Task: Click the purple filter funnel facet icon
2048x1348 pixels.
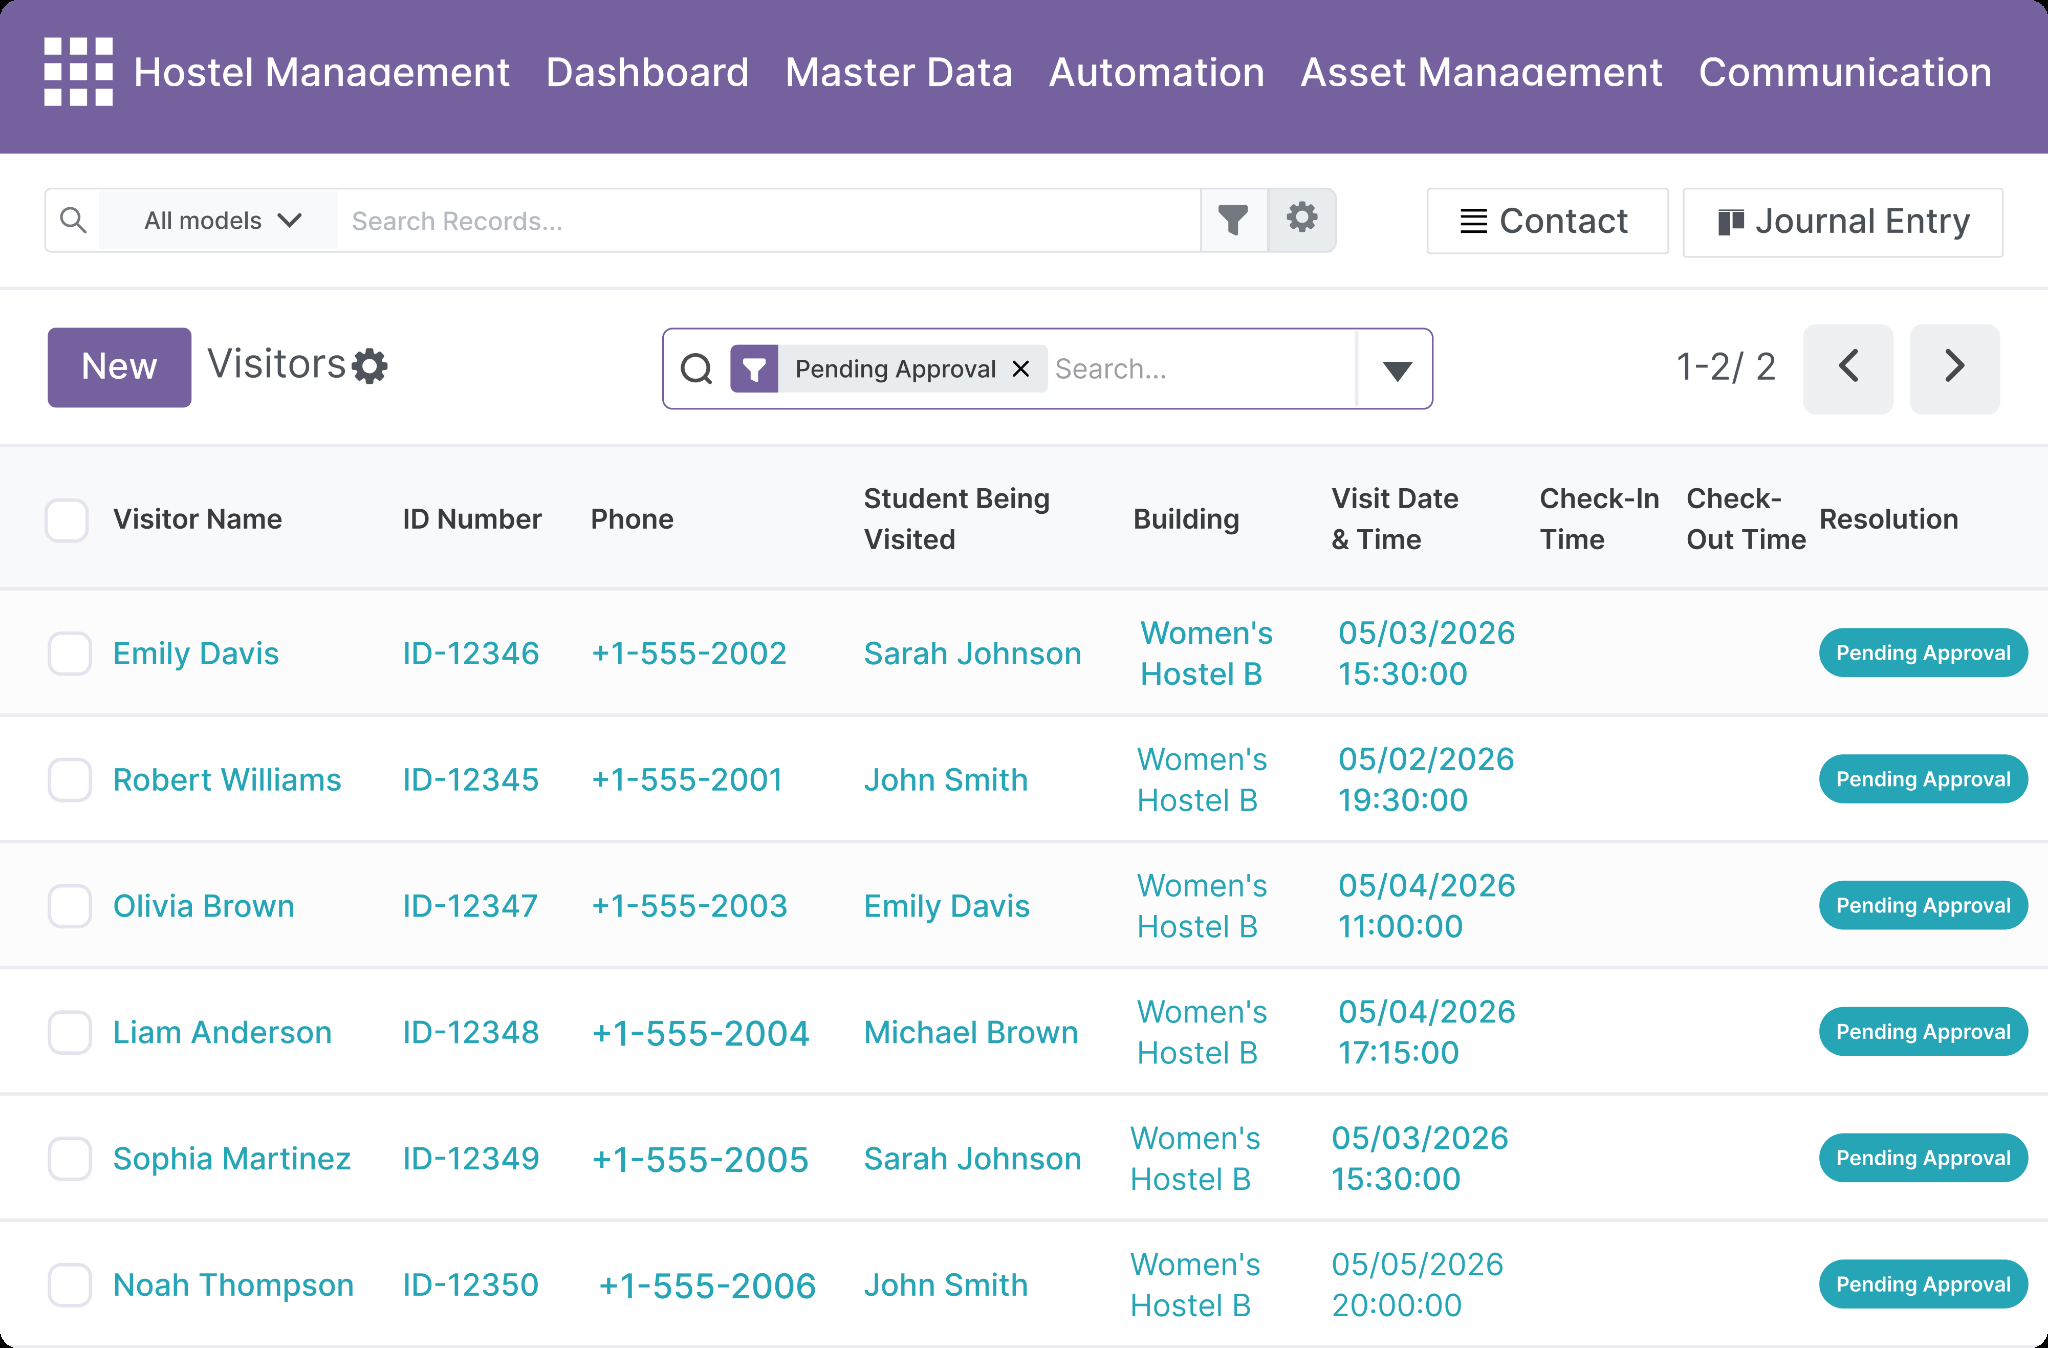Action: point(754,369)
